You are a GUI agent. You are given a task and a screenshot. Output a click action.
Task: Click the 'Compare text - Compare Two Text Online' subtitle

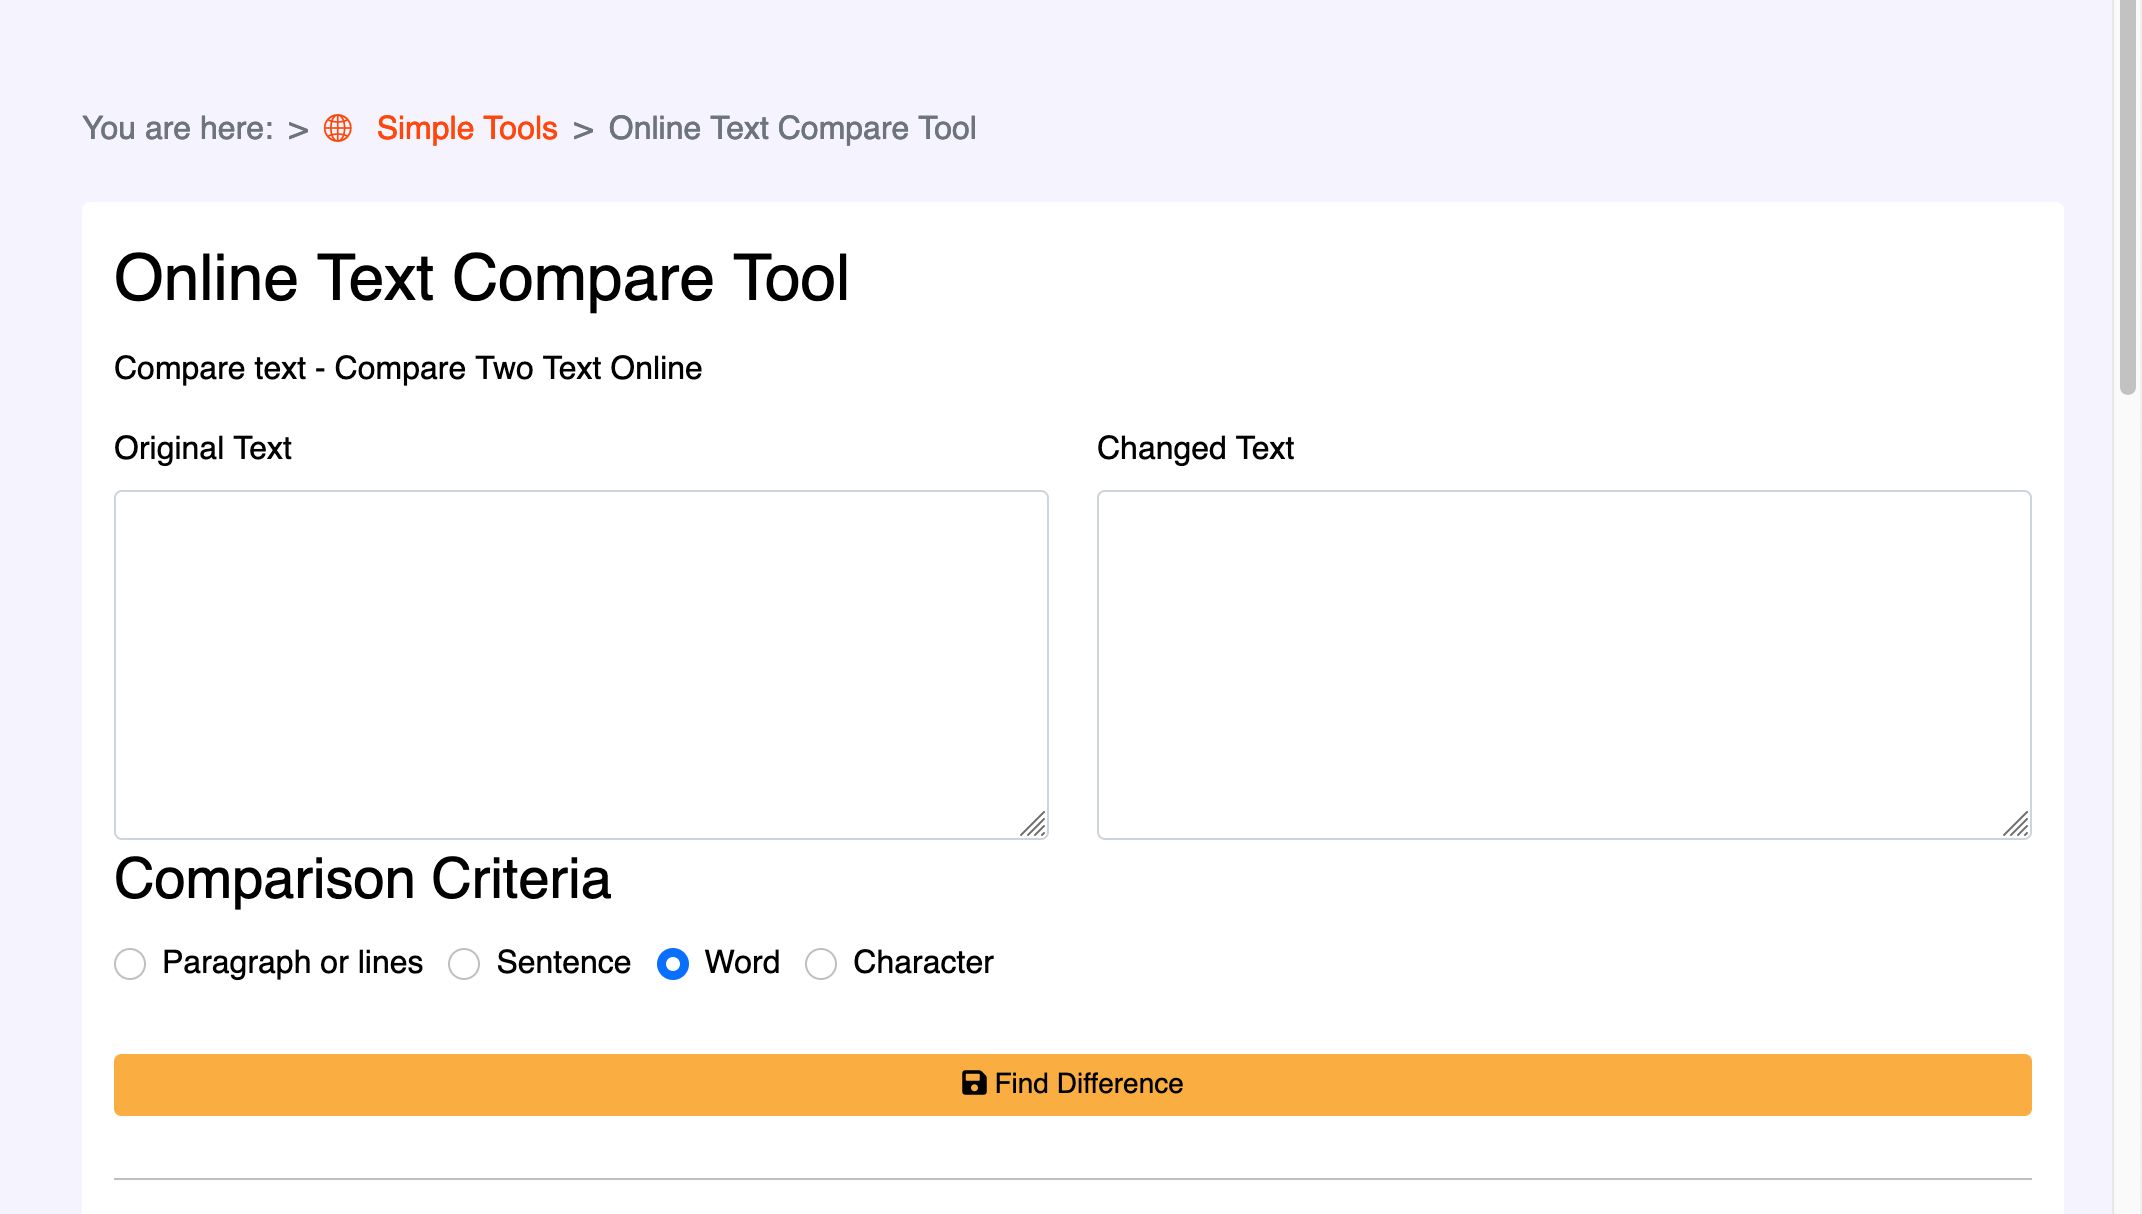point(408,368)
